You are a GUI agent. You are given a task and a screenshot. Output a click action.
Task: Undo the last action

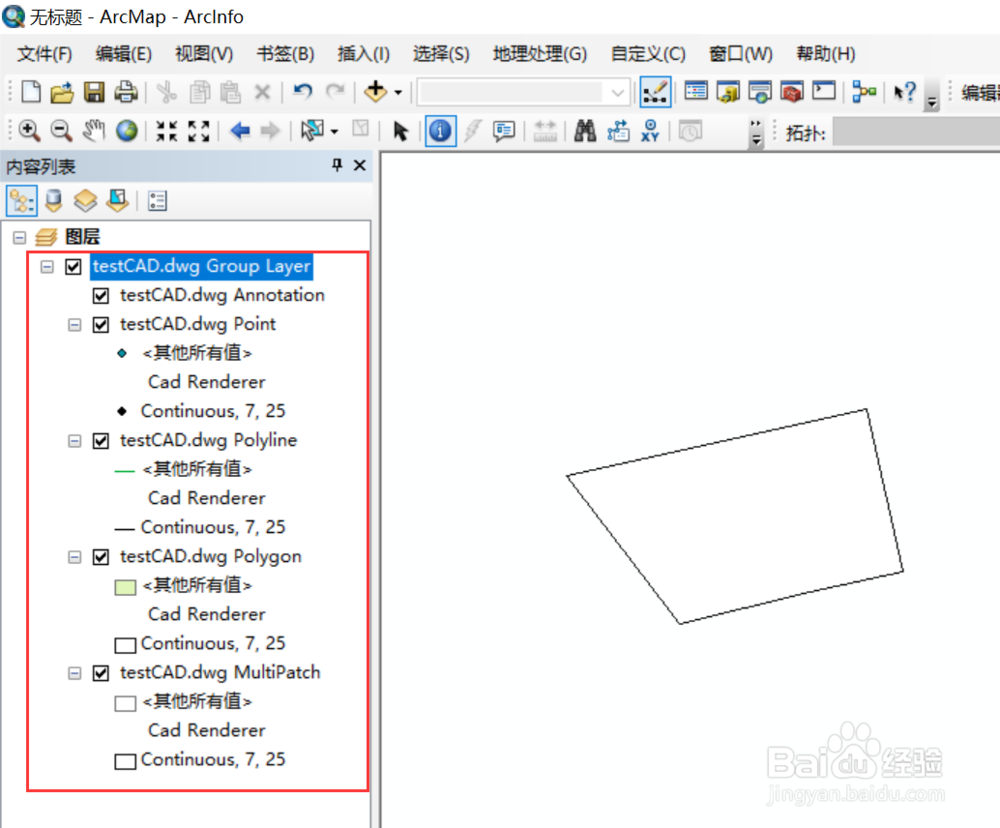pyautogui.click(x=303, y=92)
